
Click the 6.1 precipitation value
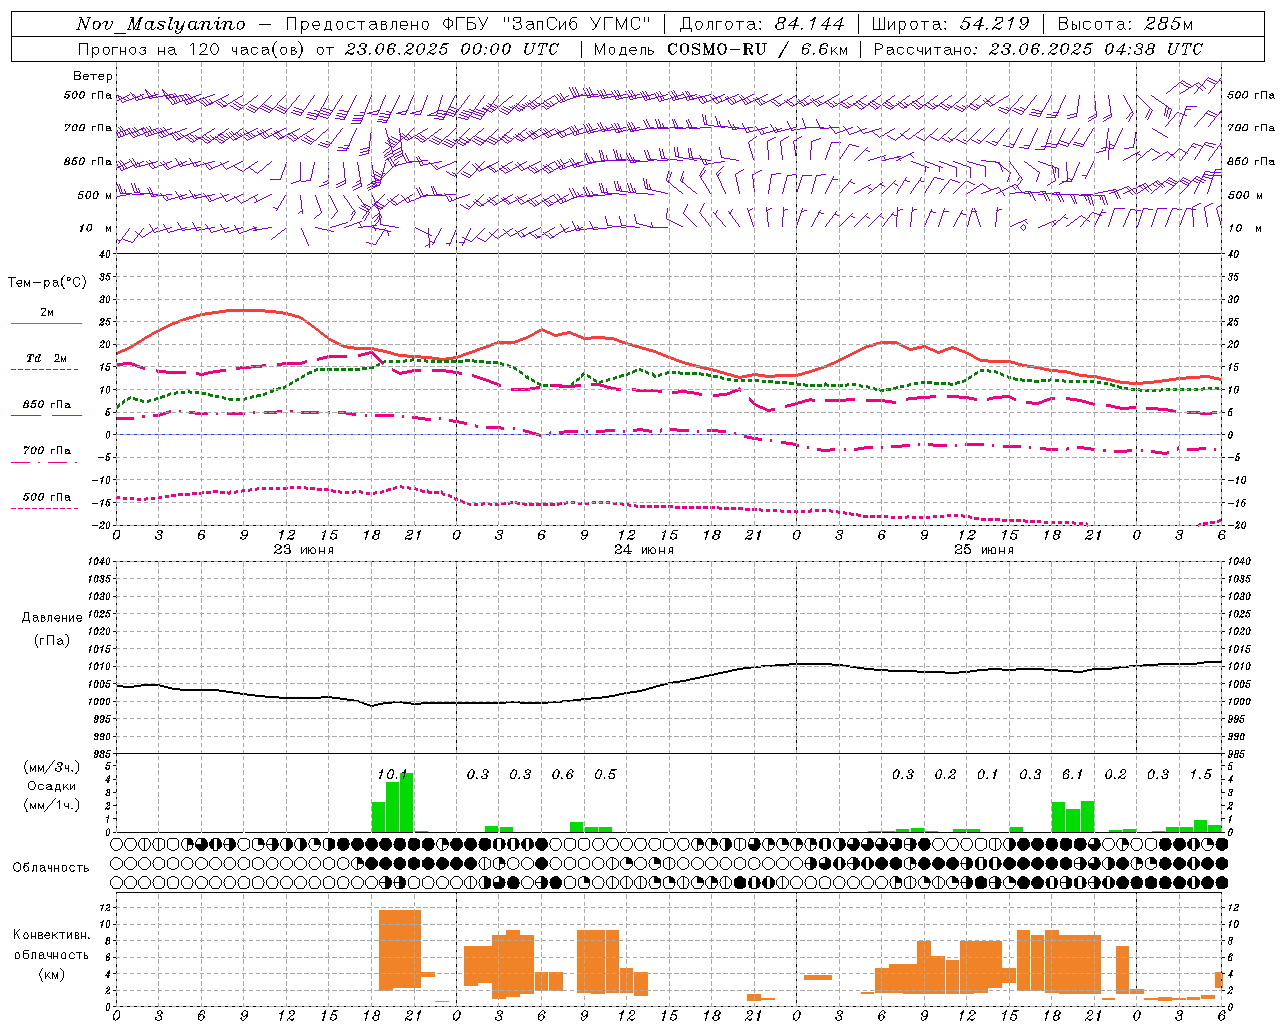(1072, 774)
